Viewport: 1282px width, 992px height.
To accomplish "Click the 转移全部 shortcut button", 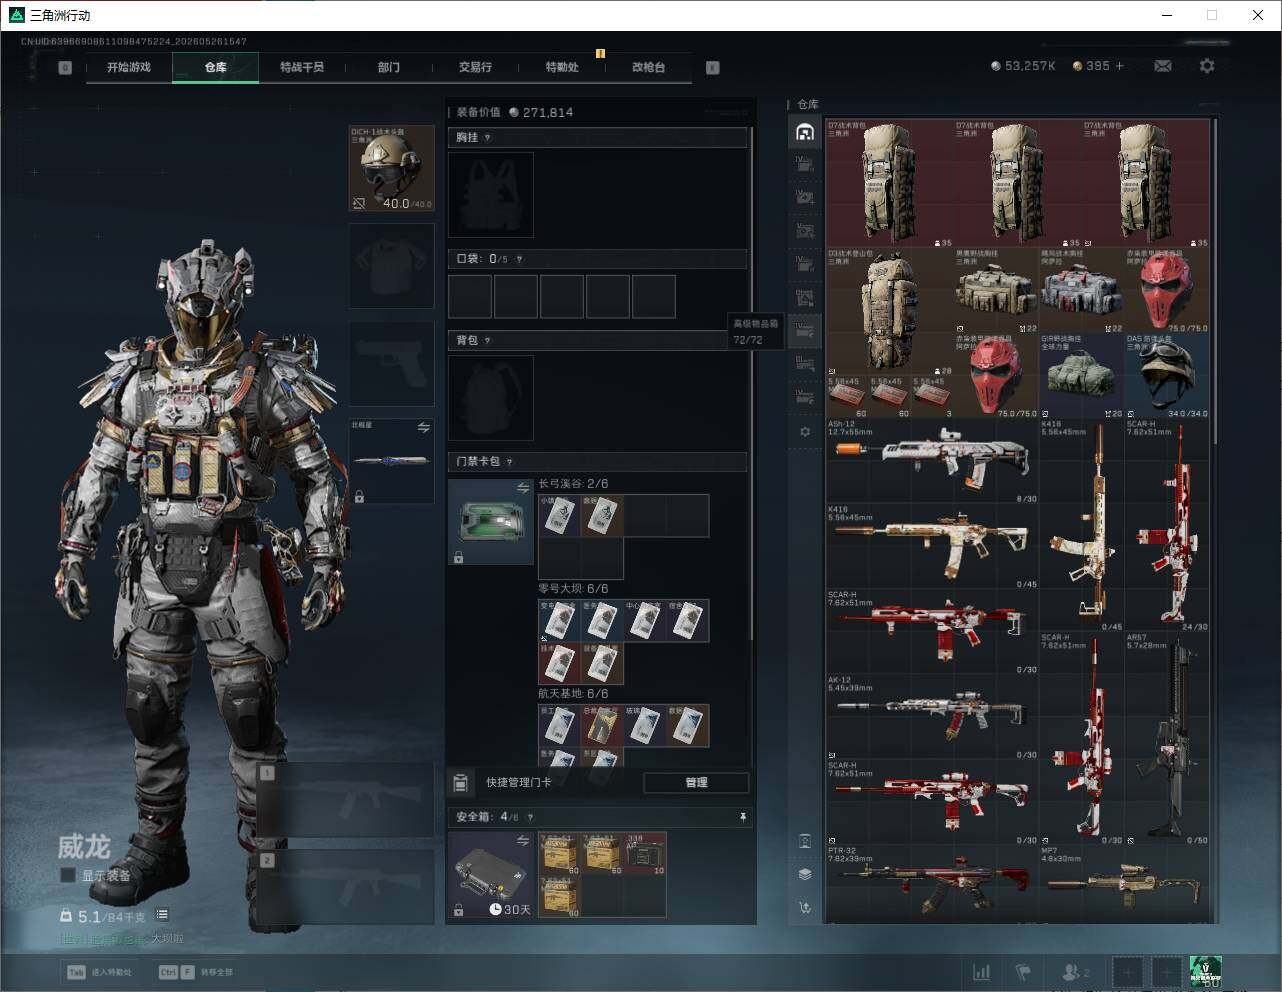I will click(196, 972).
